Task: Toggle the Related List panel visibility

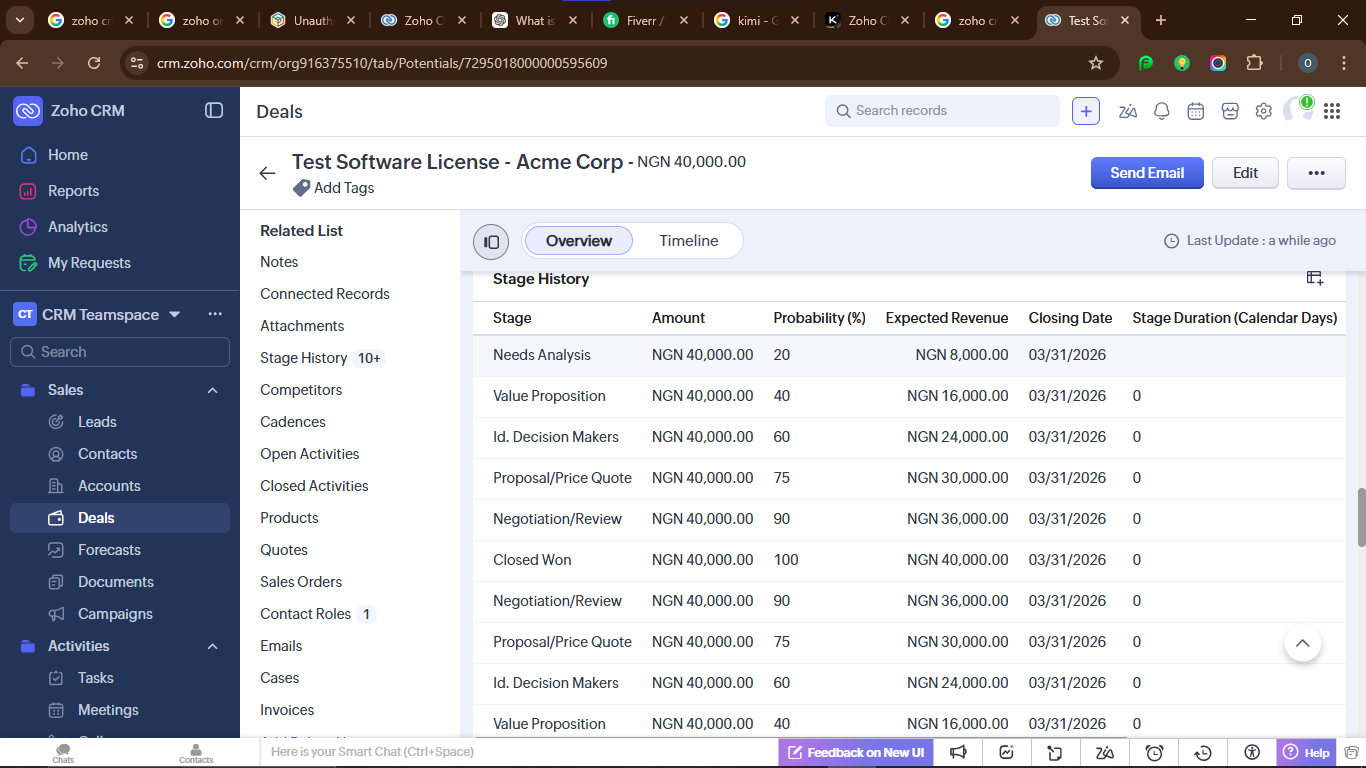Action: click(491, 241)
